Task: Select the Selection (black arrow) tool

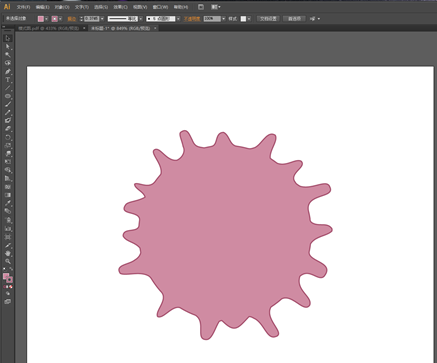Action: (x=8, y=38)
